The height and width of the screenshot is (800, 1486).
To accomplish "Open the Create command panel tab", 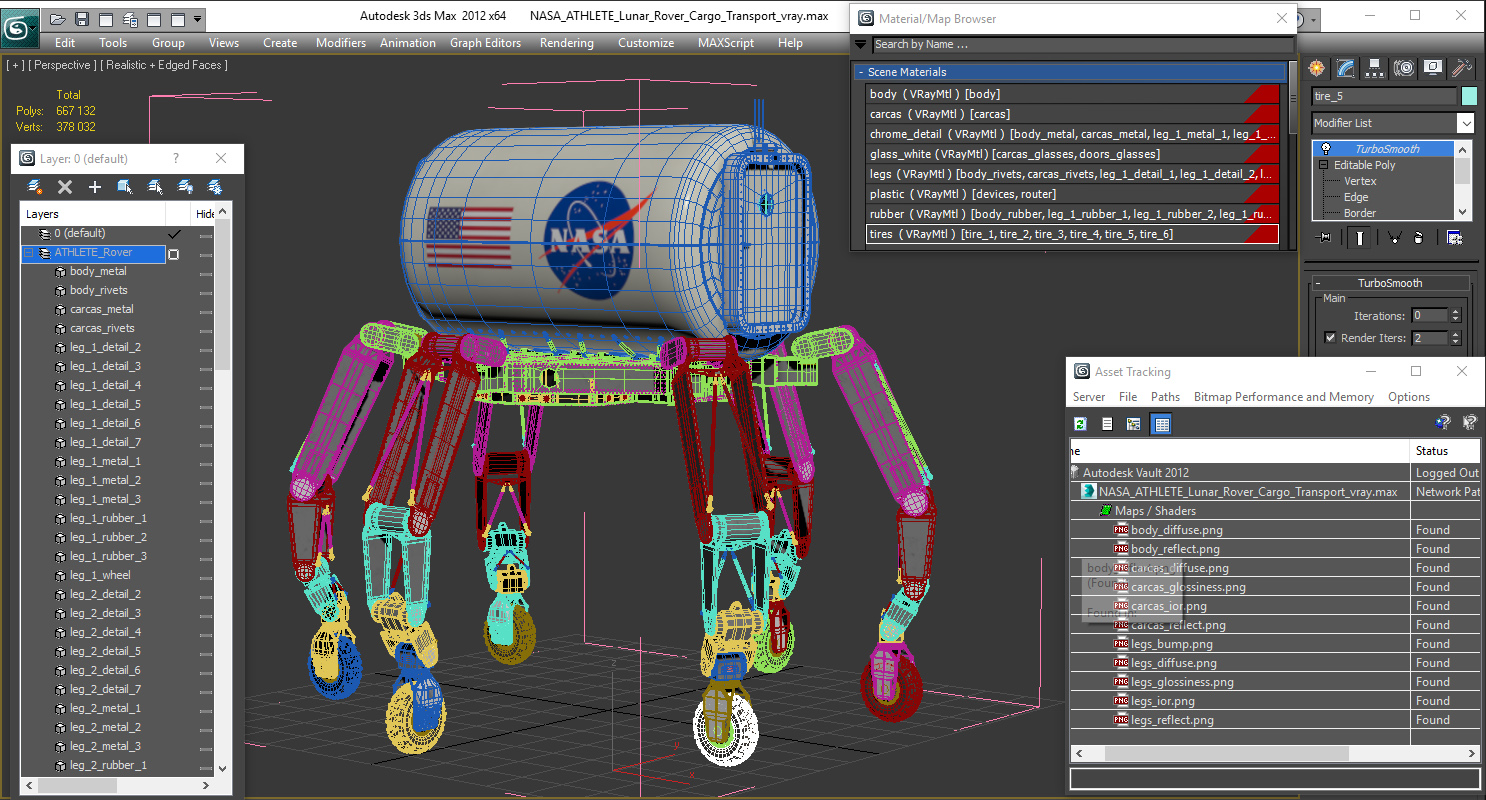I will pyautogui.click(x=1317, y=68).
